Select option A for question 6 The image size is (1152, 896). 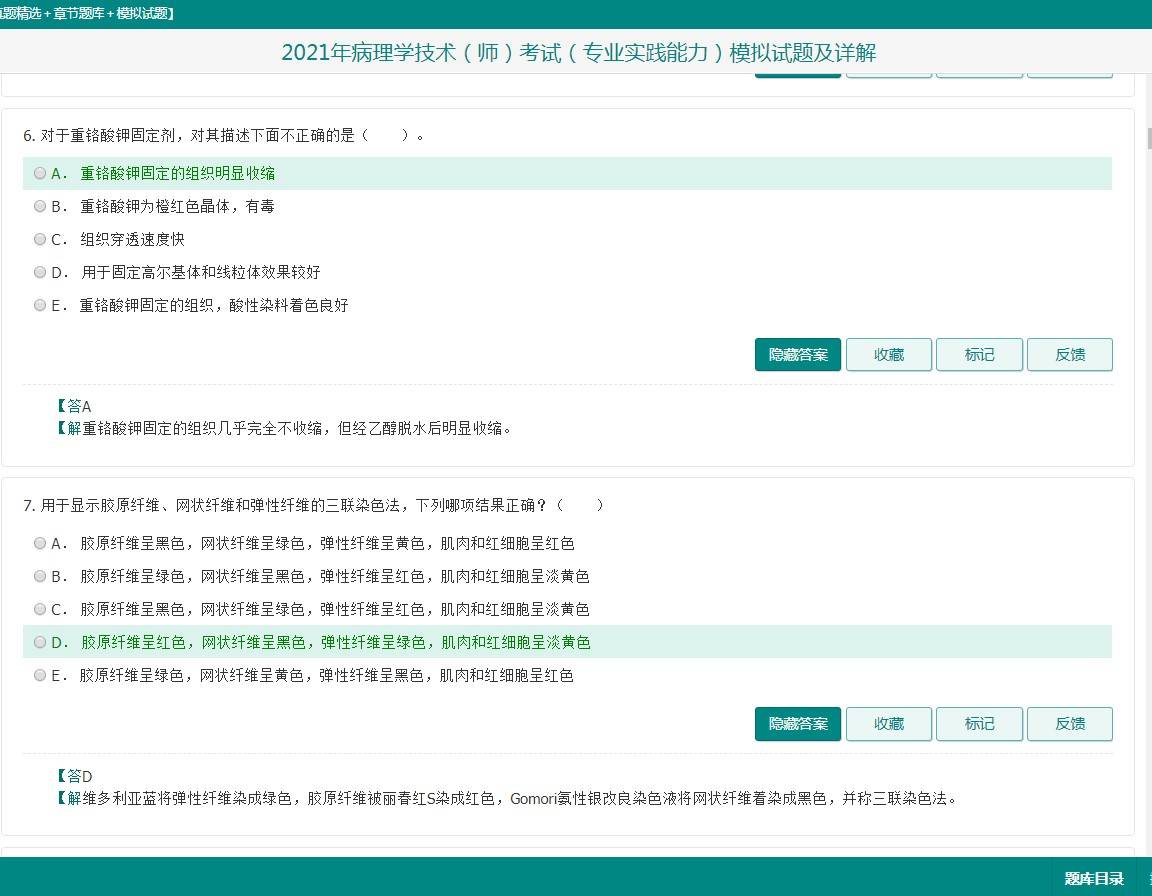(x=40, y=173)
